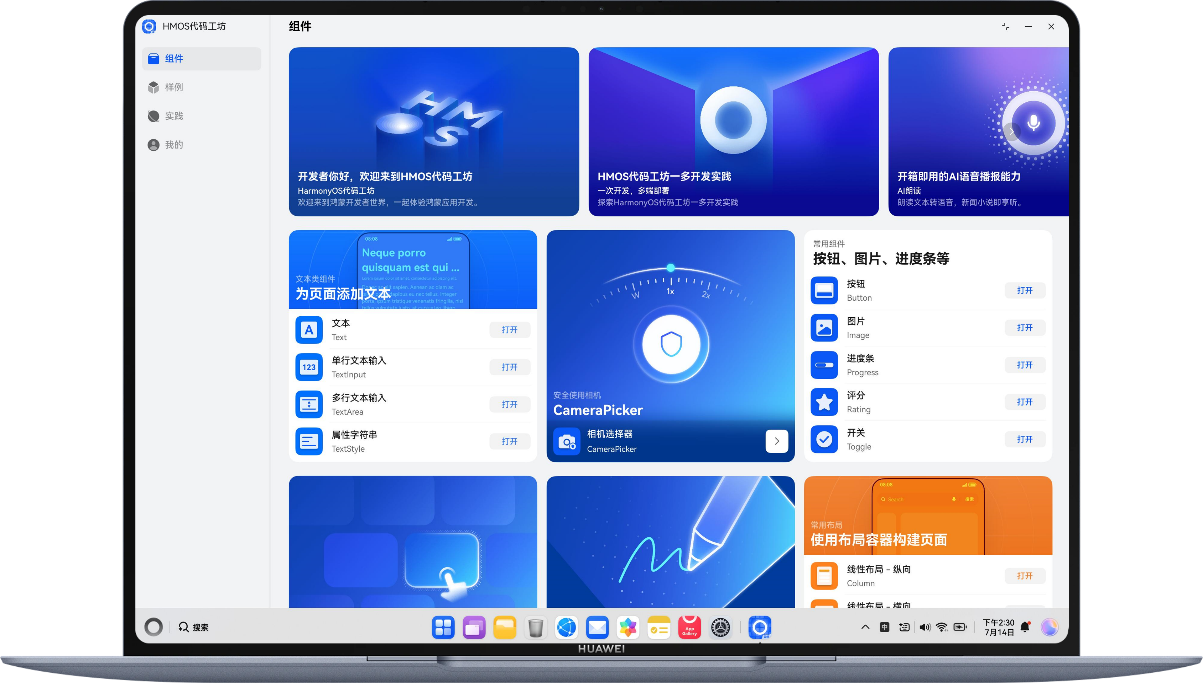Click the Toggle checkmark icon
Screen dimensions: 1203x683
point(823,438)
